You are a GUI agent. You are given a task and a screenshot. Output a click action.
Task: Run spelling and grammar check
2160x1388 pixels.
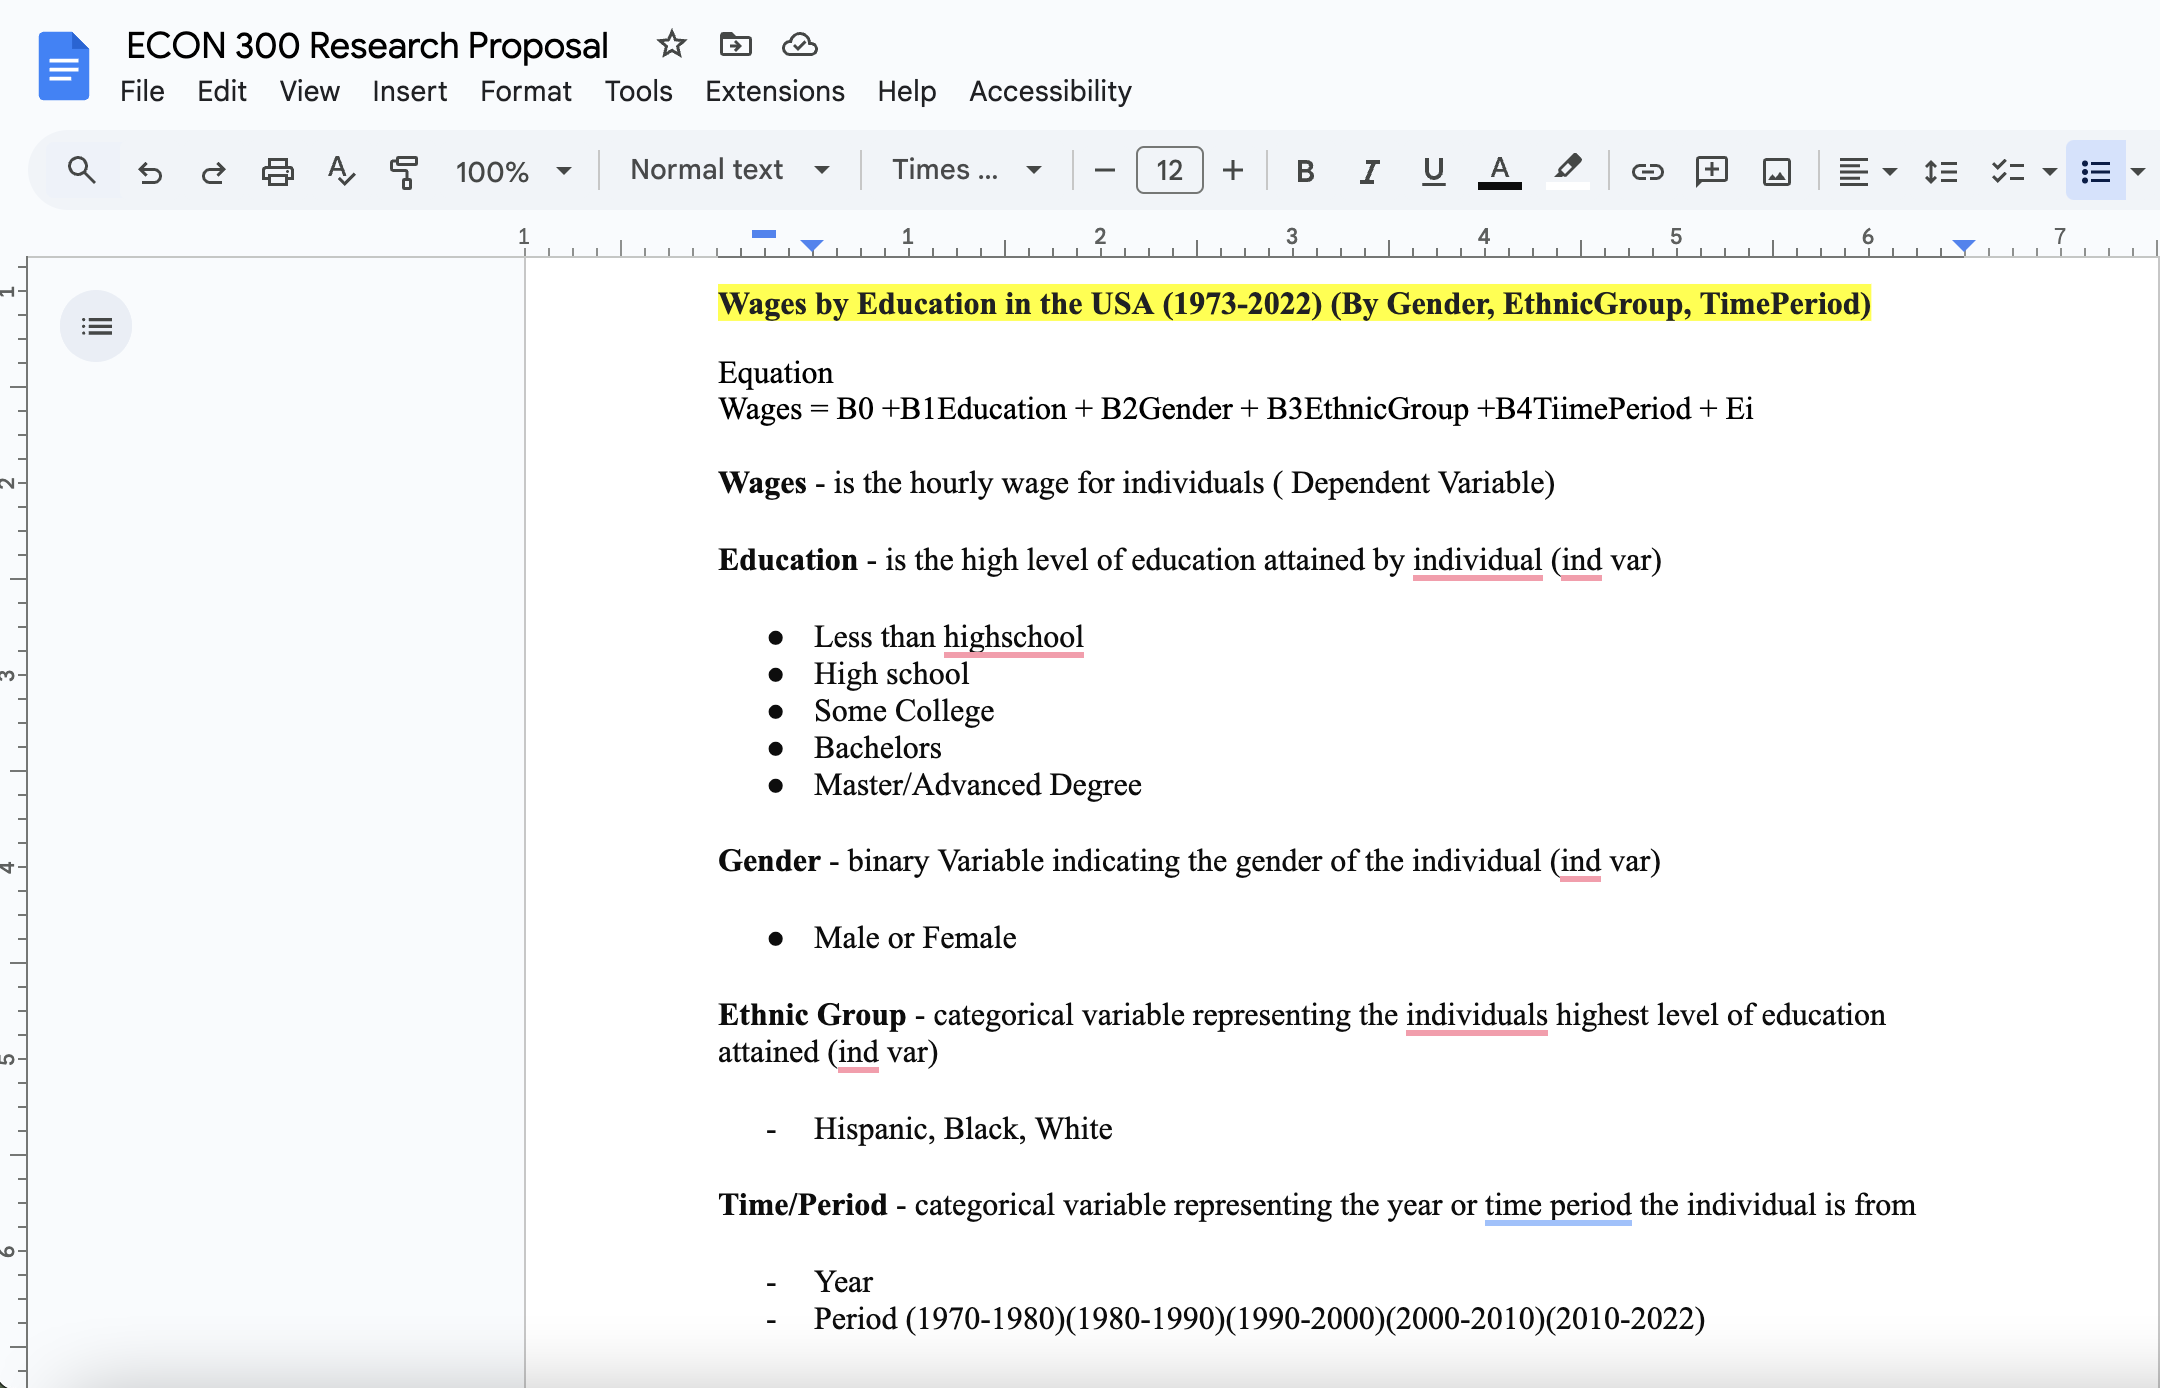coord(341,171)
